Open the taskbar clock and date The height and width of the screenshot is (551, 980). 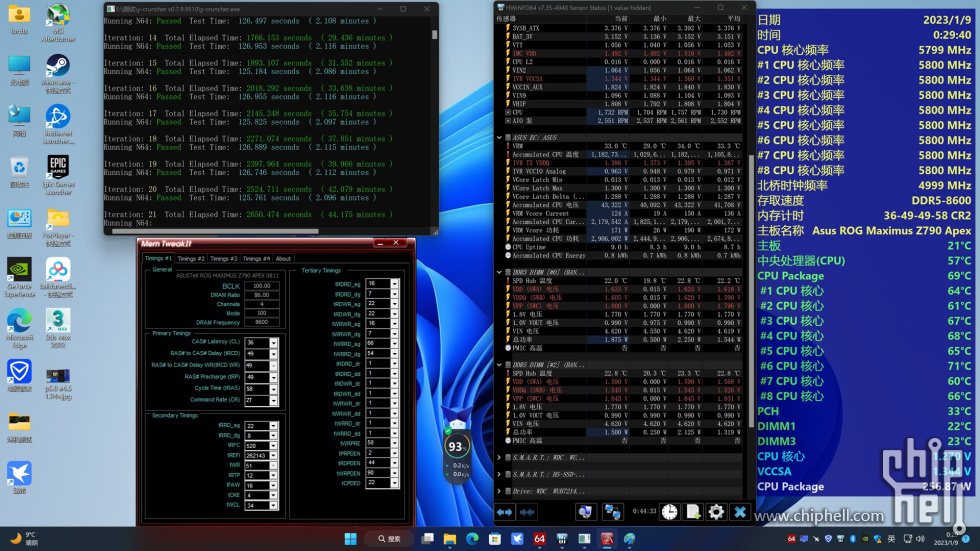tap(946, 539)
